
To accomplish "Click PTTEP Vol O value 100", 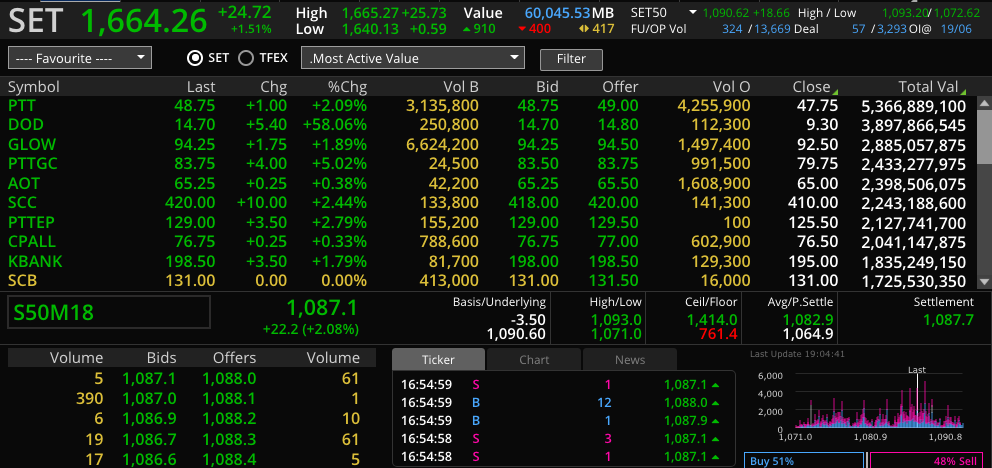I will point(737,223).
